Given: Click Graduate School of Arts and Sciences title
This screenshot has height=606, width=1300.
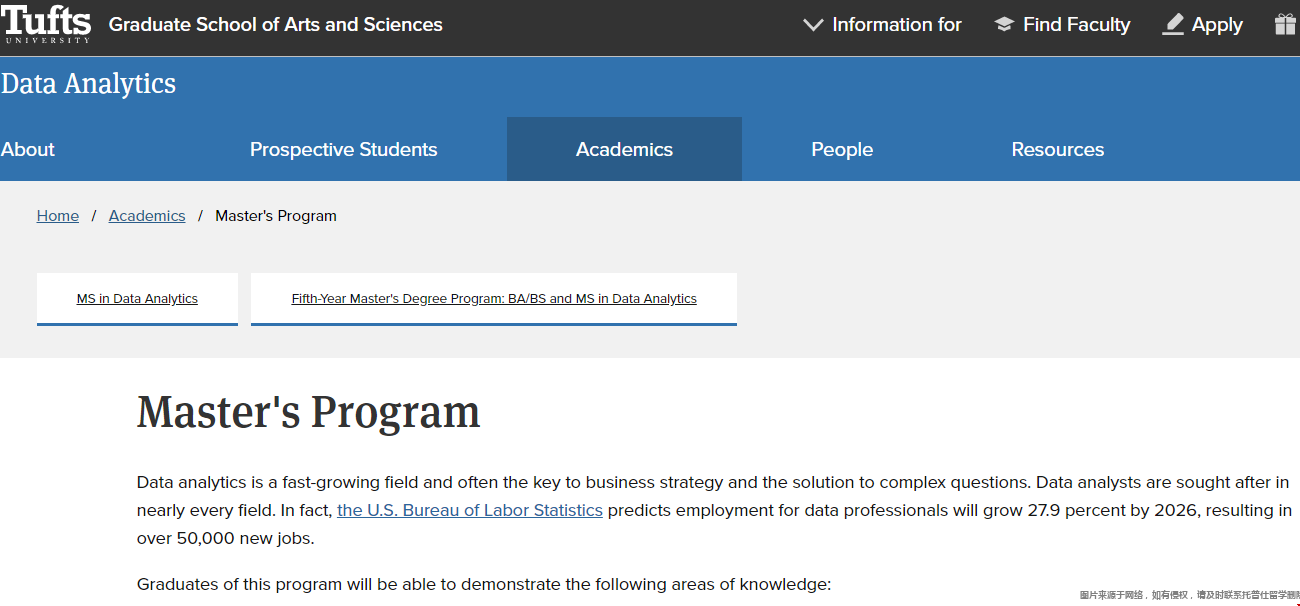Looking at the screenshot, I should click(x=276, y=25).
